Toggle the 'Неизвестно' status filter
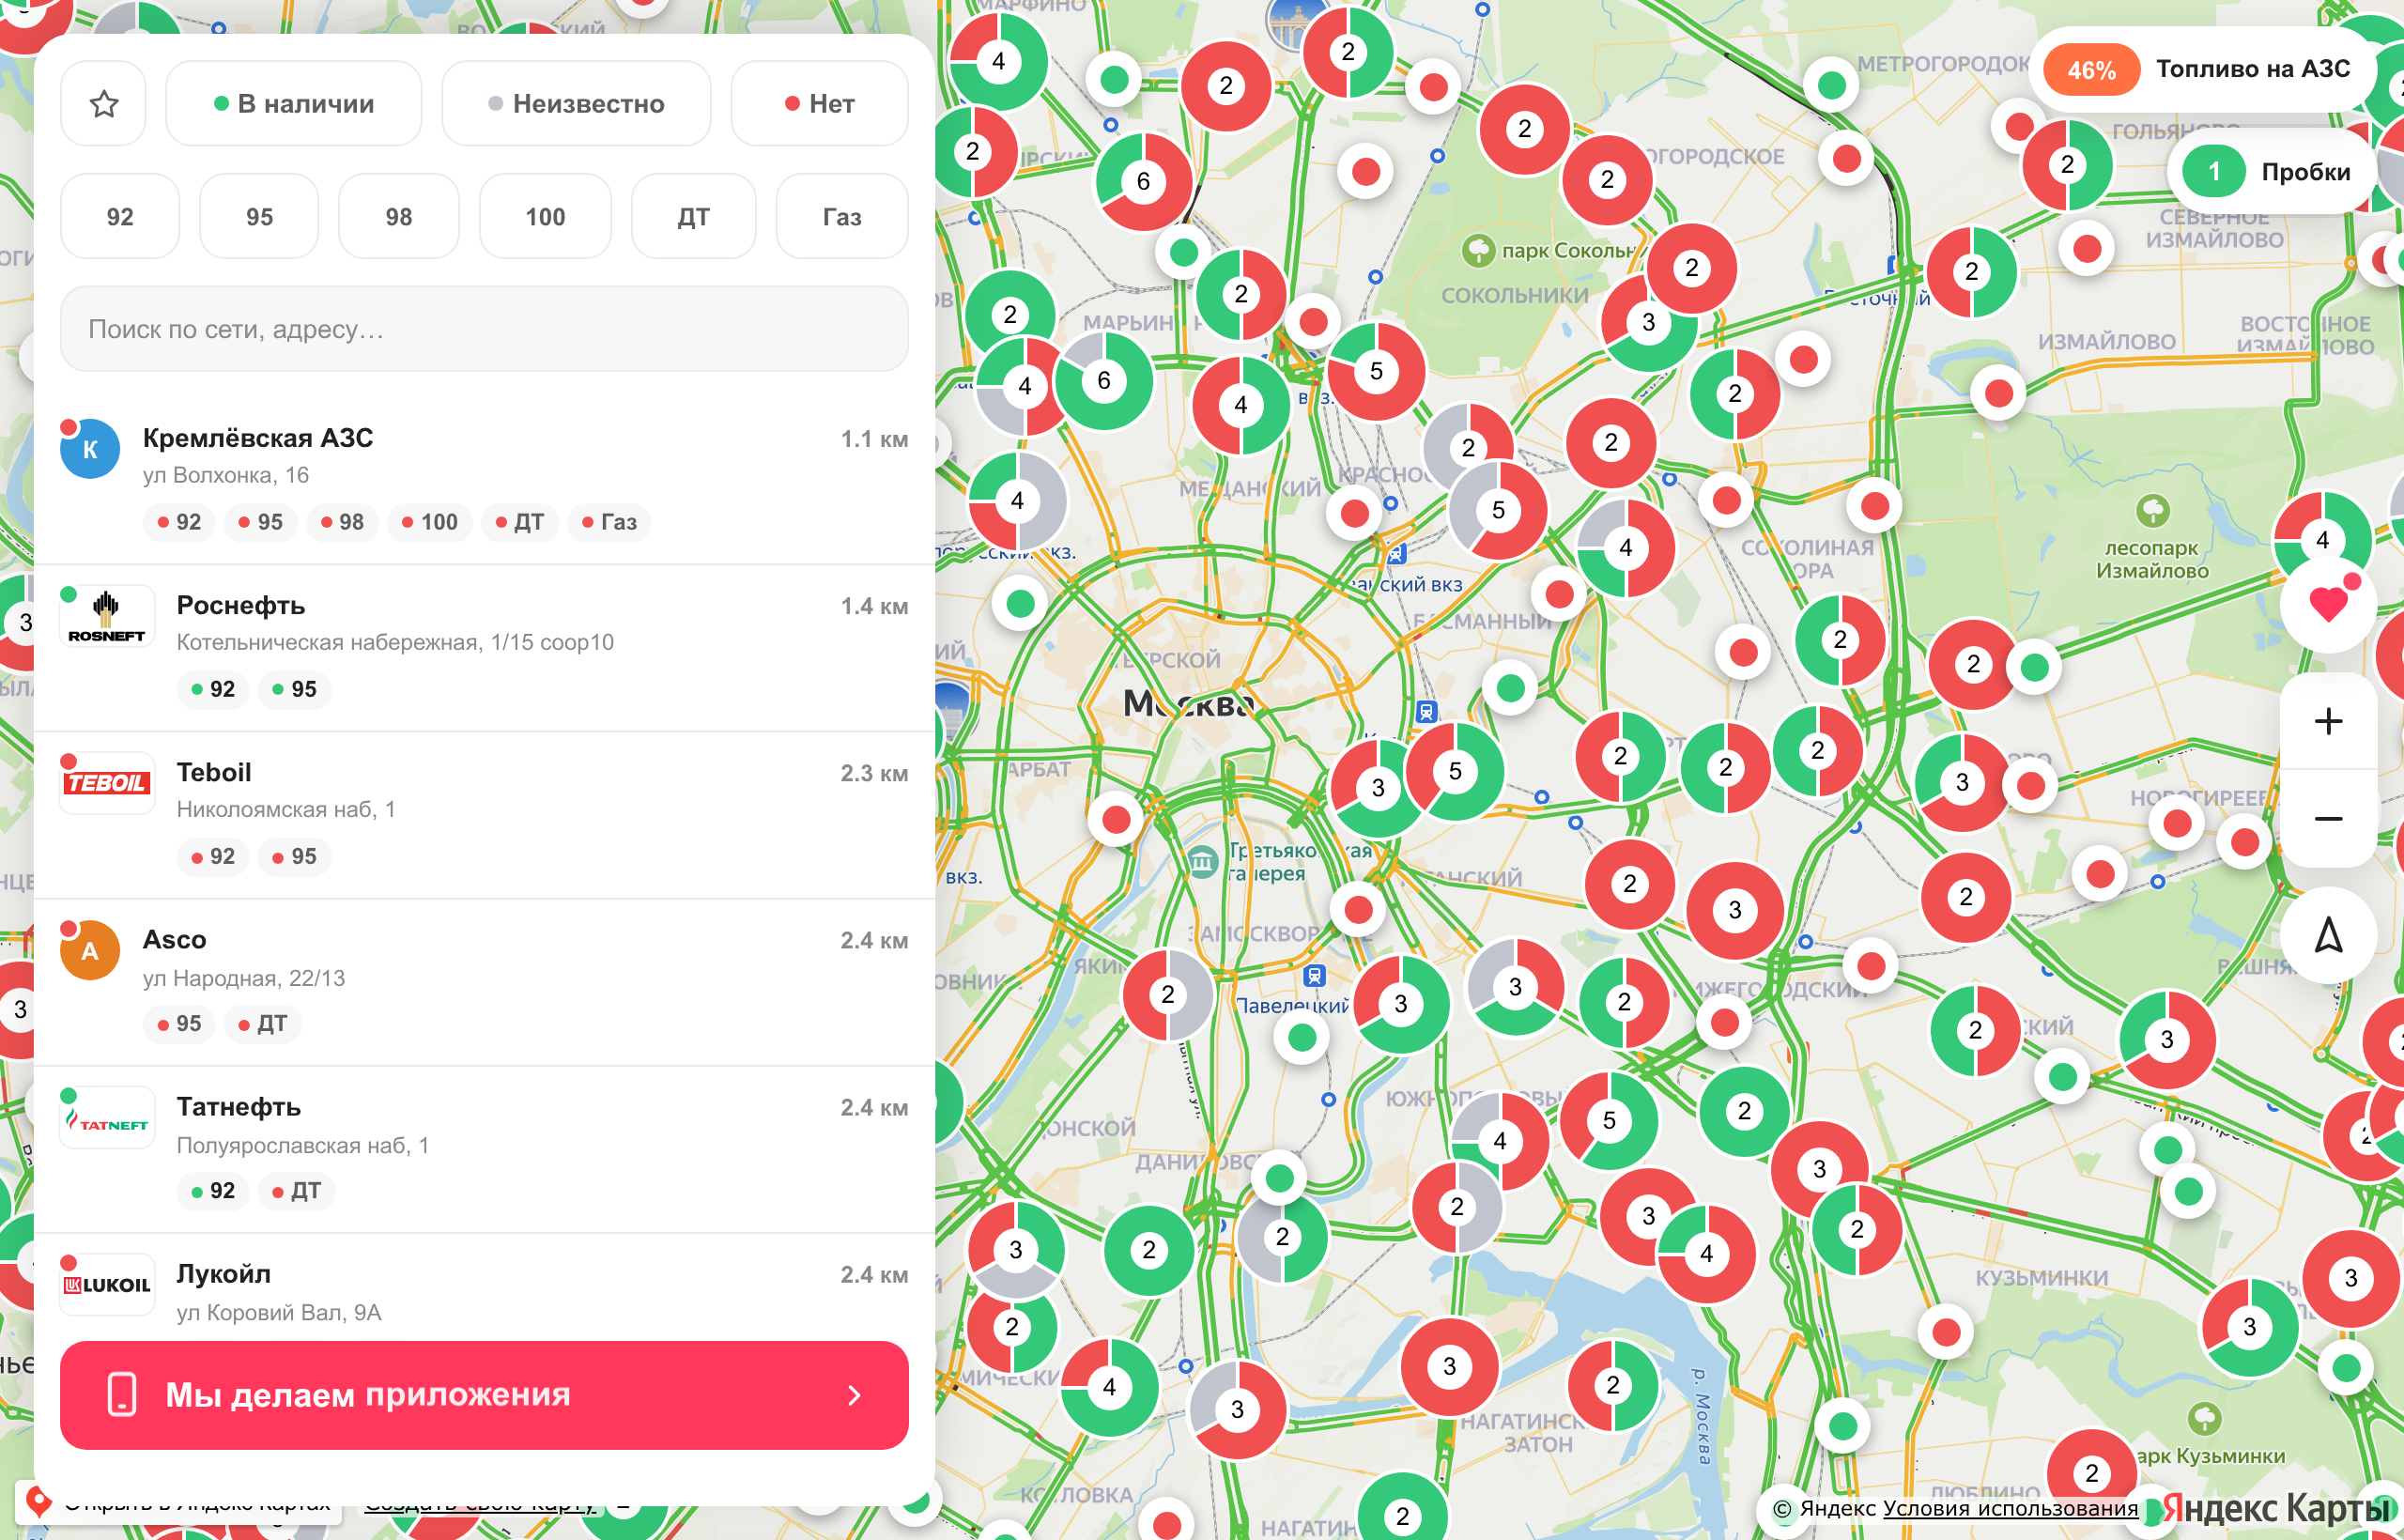 [x=576, y=103]
